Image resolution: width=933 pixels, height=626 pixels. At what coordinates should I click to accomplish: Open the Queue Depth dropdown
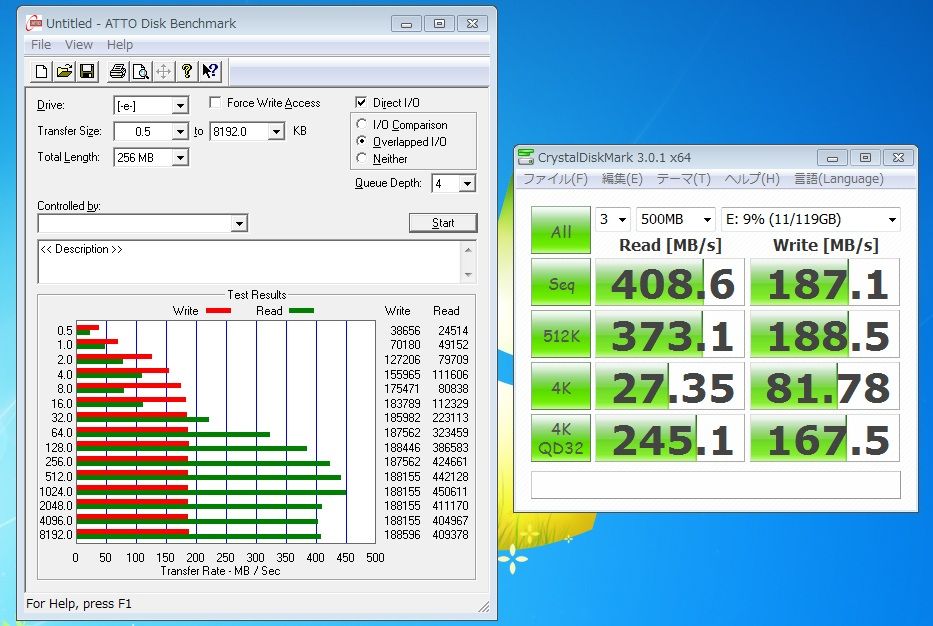click(x=467, y=184)
